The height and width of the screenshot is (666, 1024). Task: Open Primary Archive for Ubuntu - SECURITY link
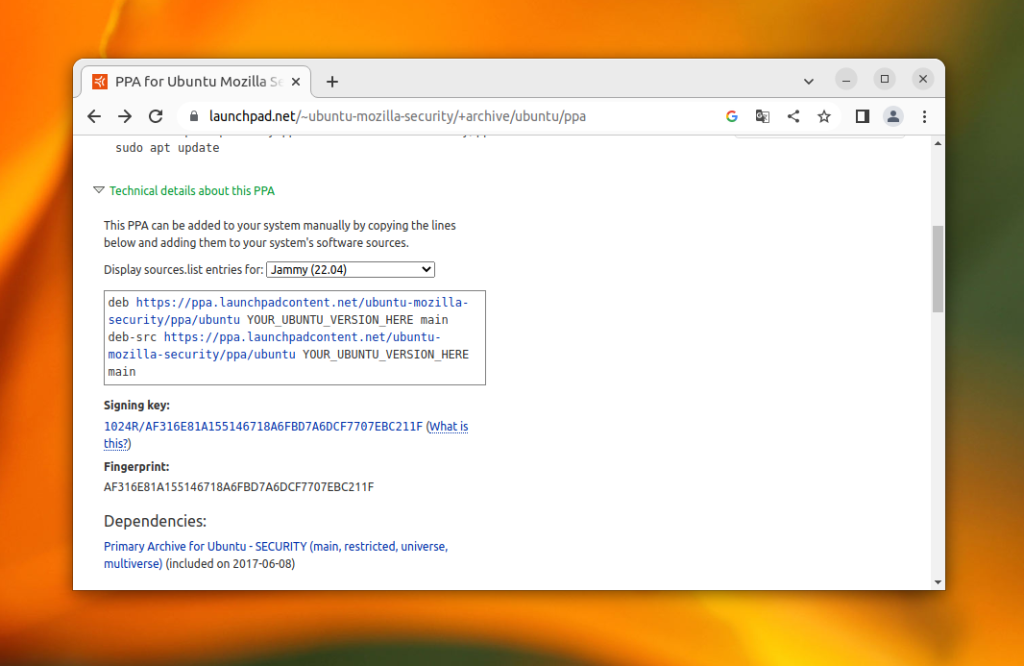276,554
